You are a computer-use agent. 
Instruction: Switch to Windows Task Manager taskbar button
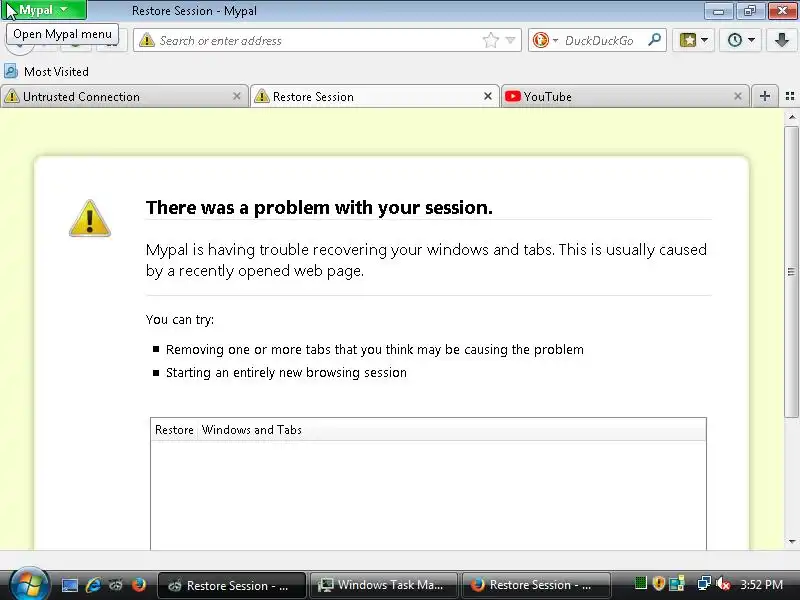(x=384, y=585)
